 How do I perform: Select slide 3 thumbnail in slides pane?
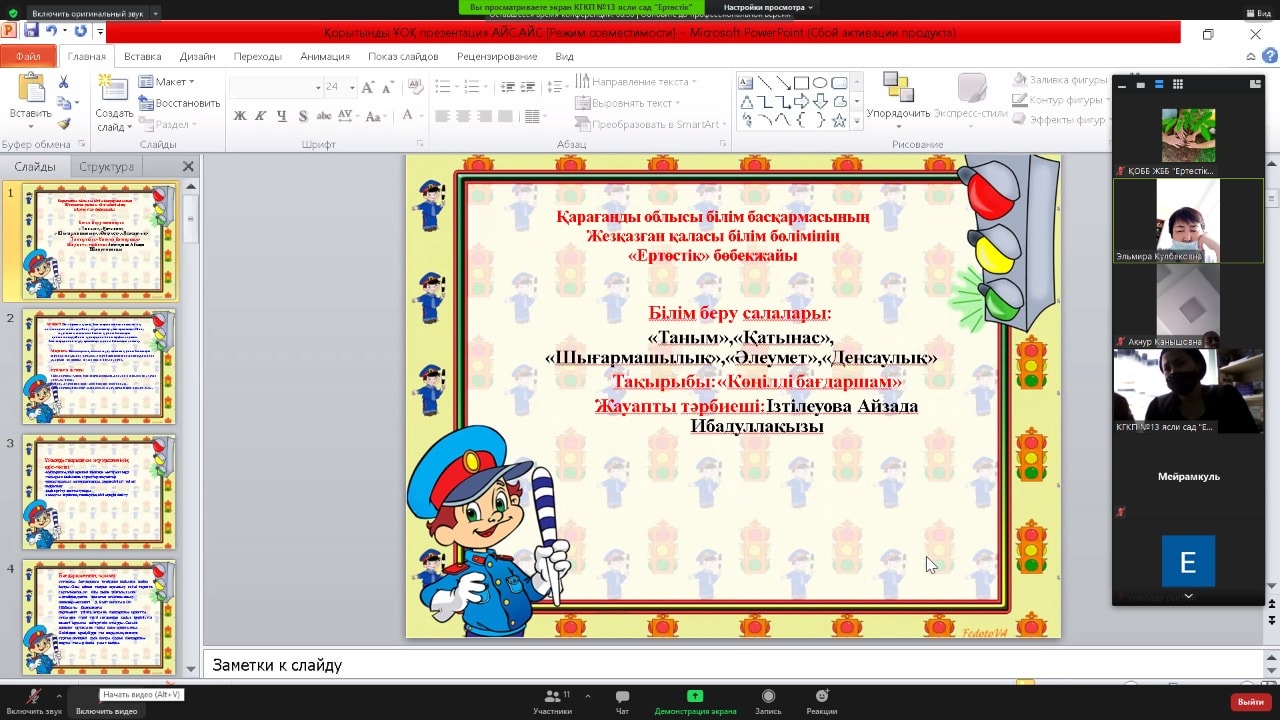98,492
